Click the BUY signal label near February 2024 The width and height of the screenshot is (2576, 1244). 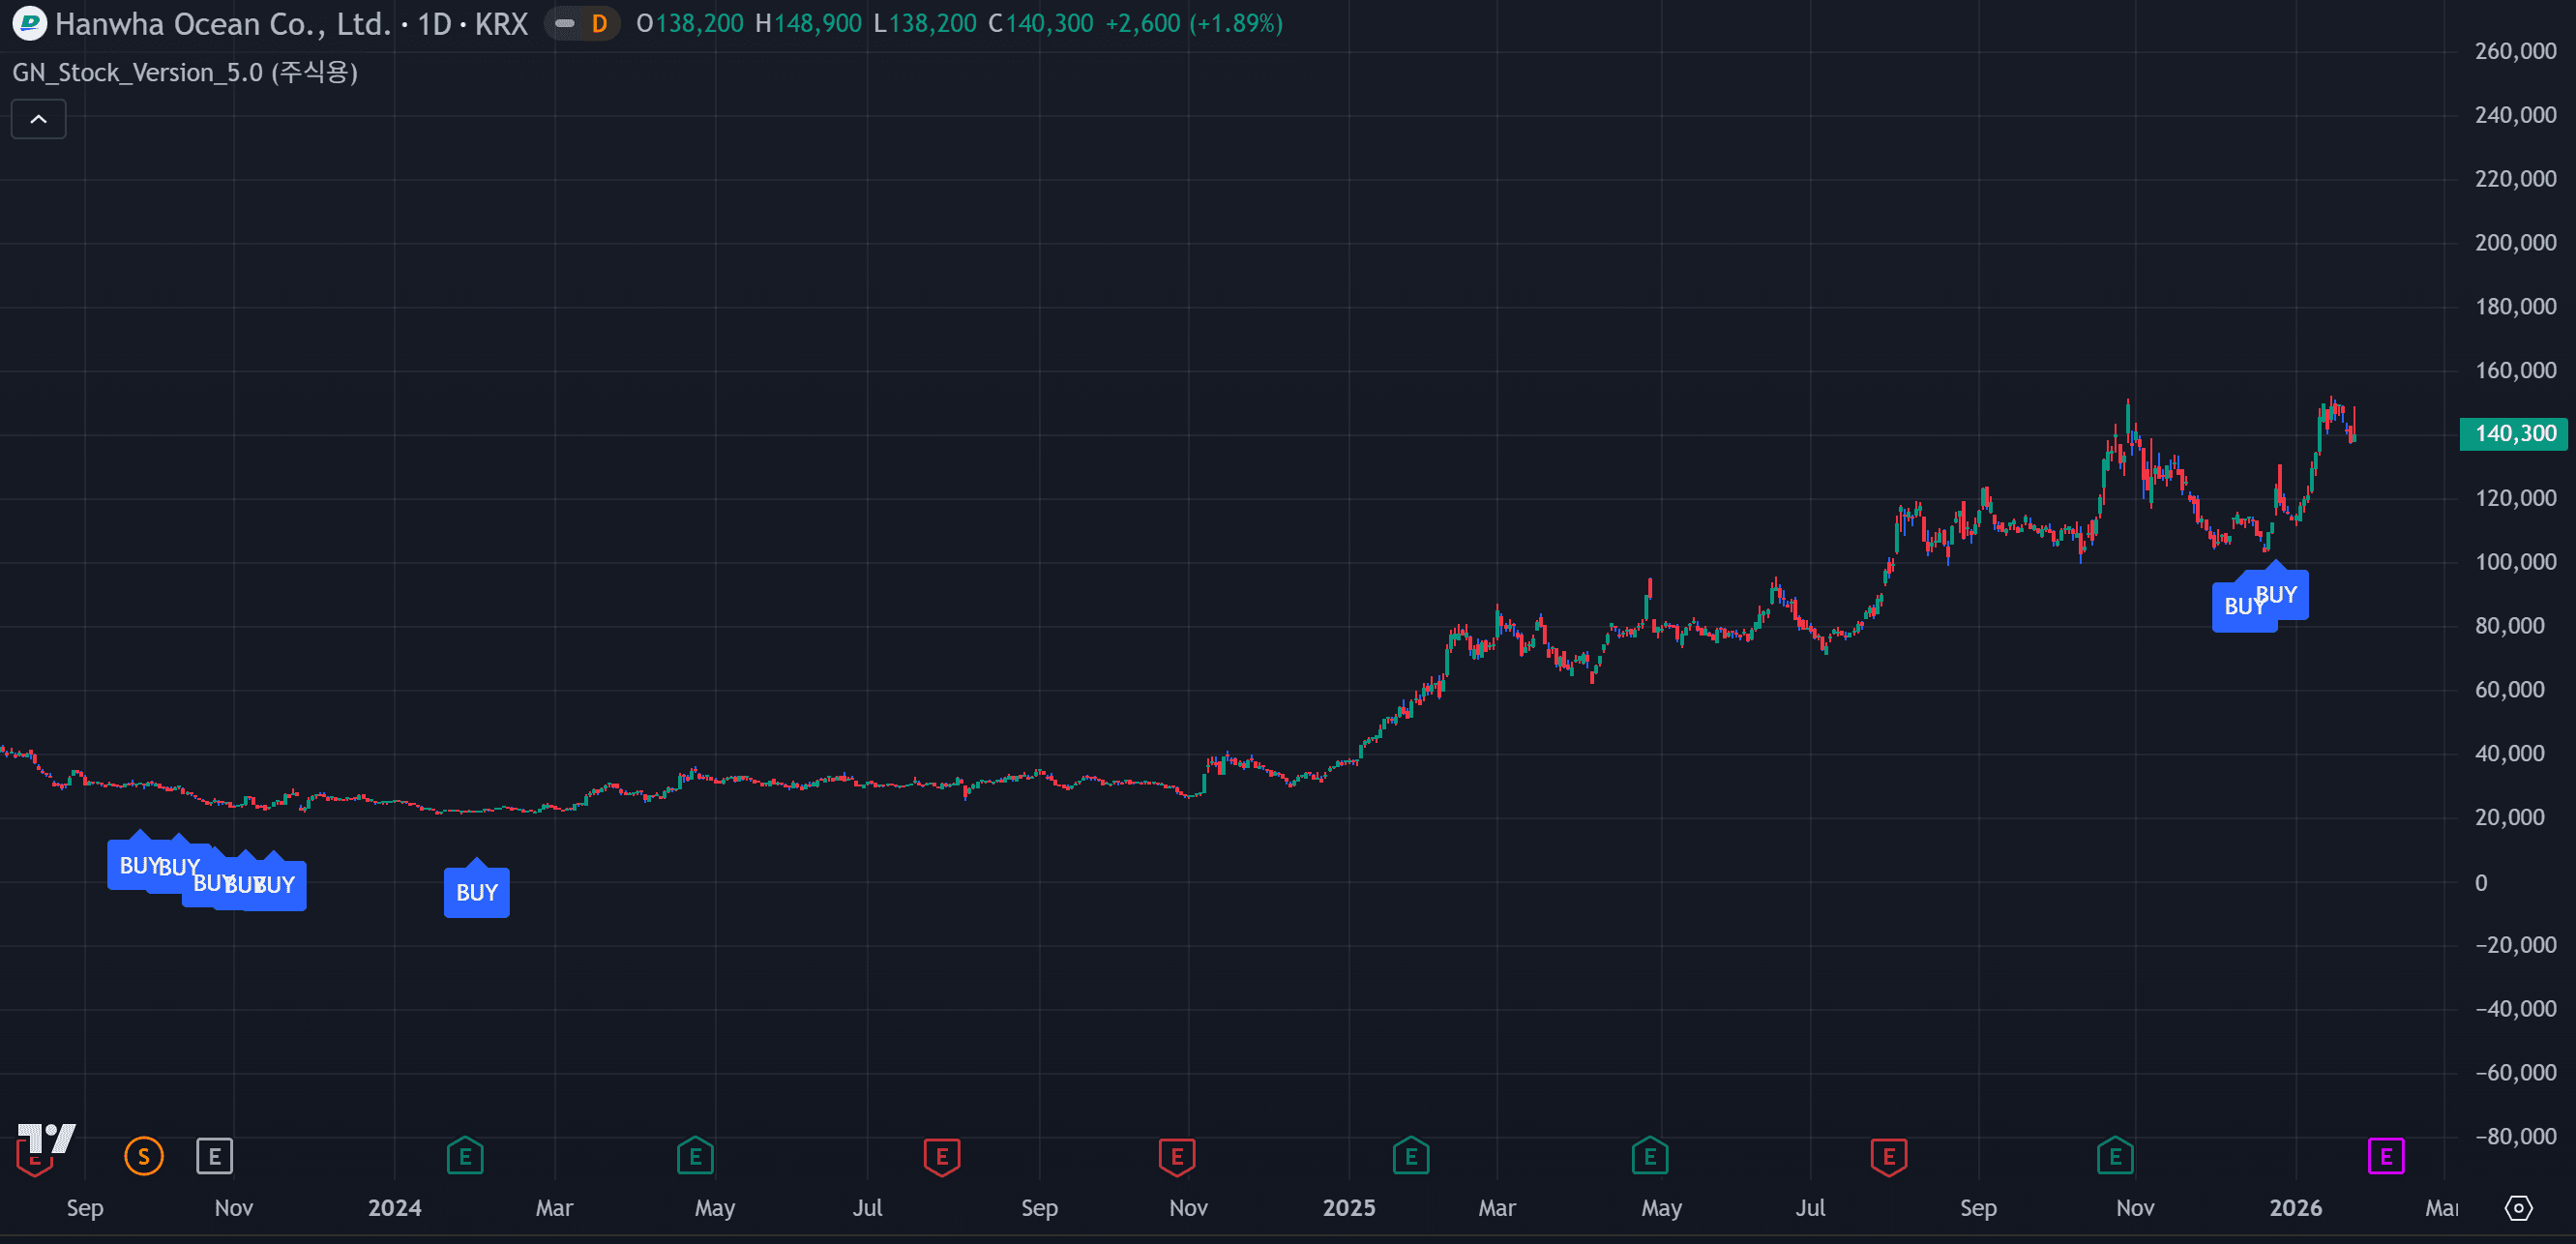point(477,892)
